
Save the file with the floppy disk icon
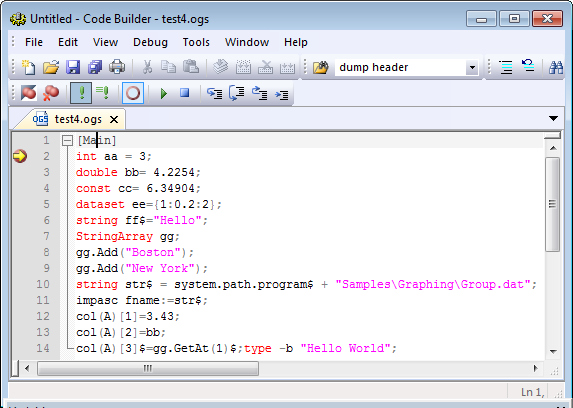tap(73, 67)
